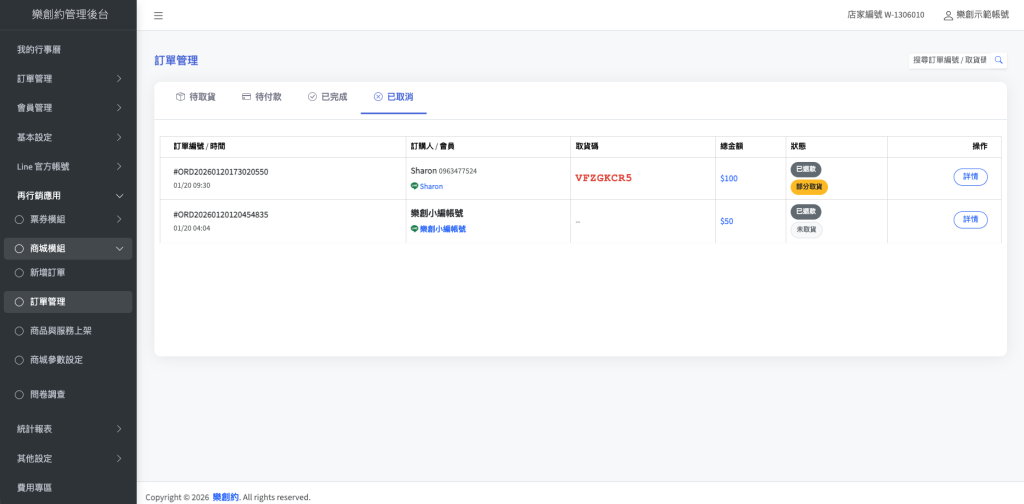This screenshot has height=504, width=1024.
Task: Switch to the 待取貨 tab
Action: point(195,97)
